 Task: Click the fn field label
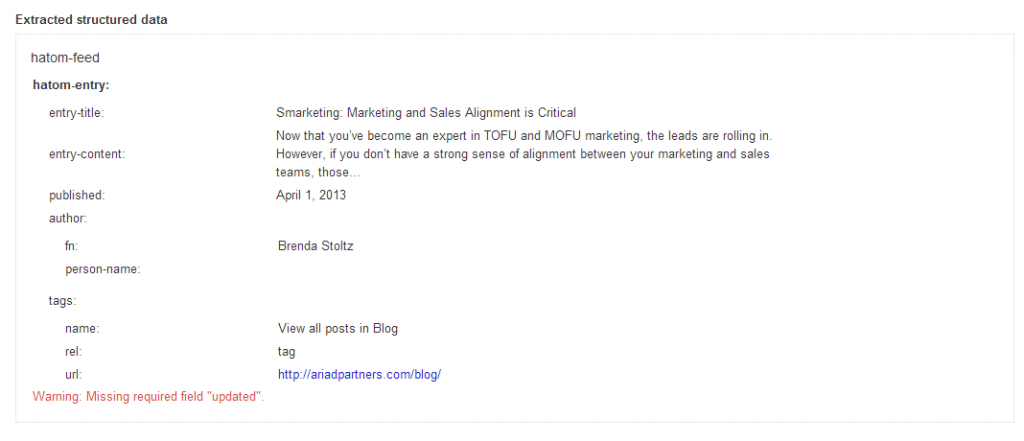71,246
